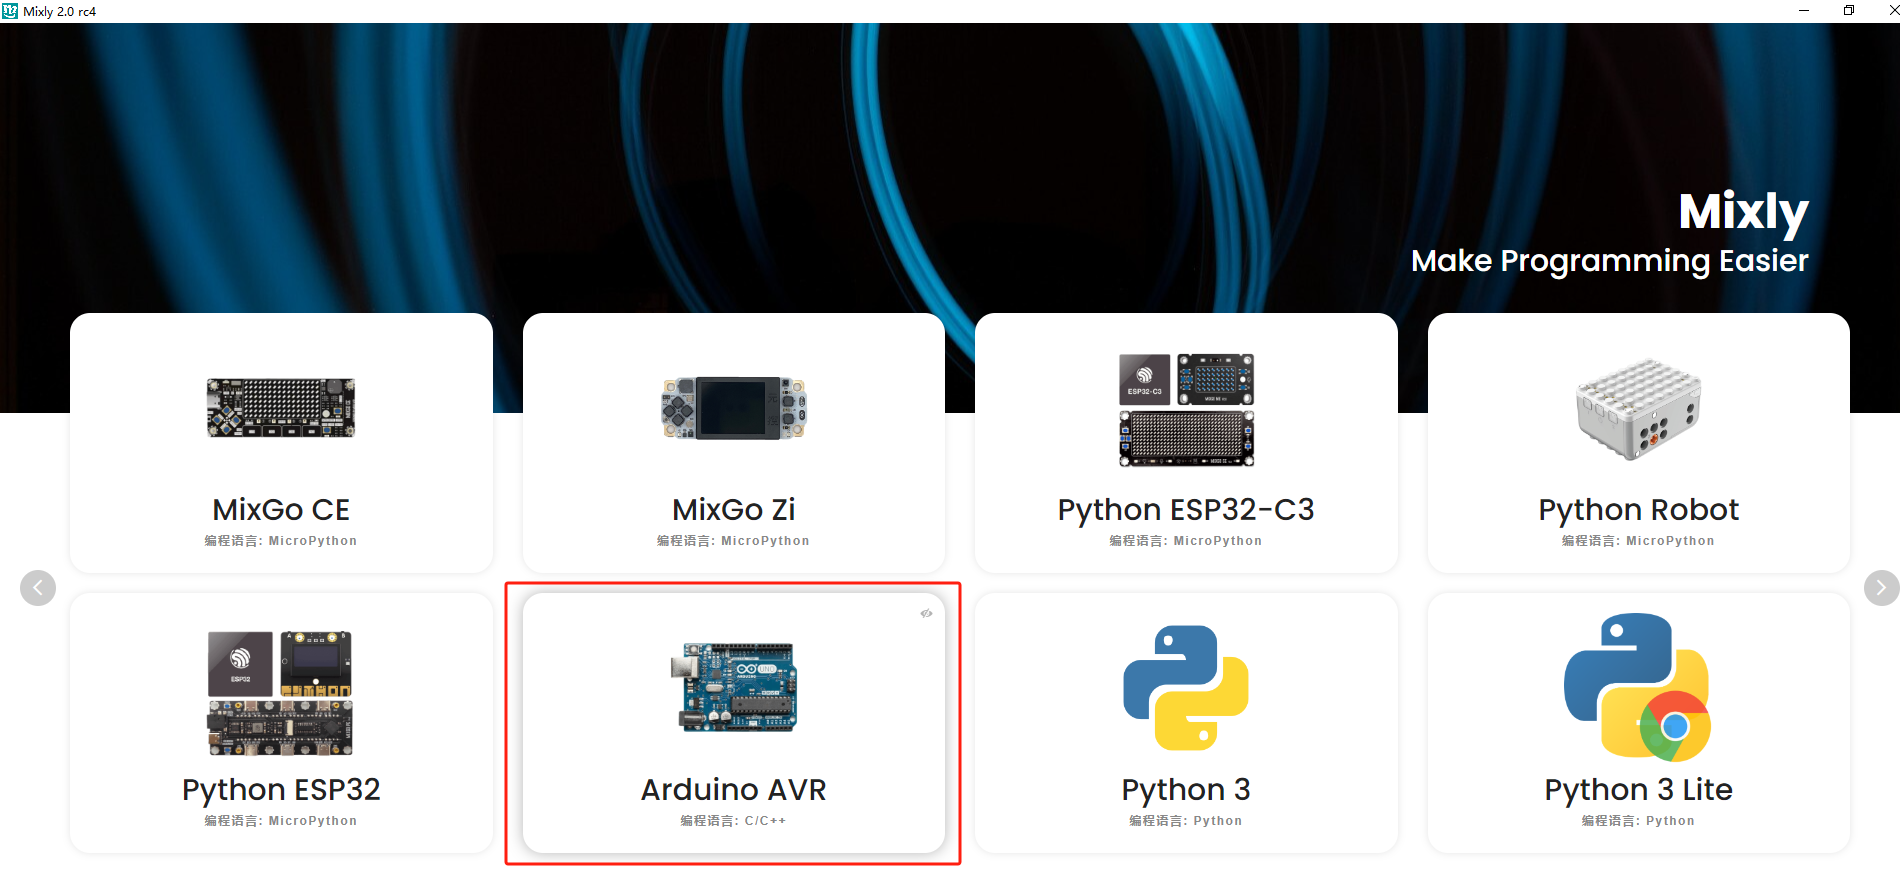The width and height of the screenshot is (1900, 891).
Task: Show next boards with right arrow
Action: [x=1880, y=588]
